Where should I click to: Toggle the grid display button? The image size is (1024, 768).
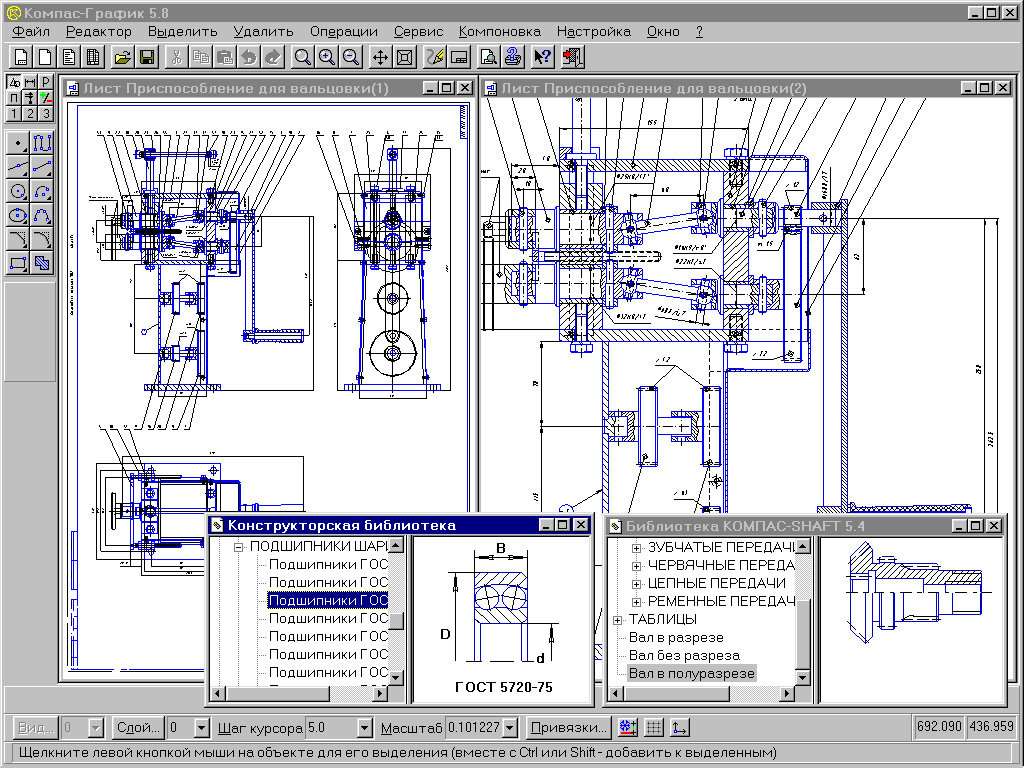click(x=654, y=727)
